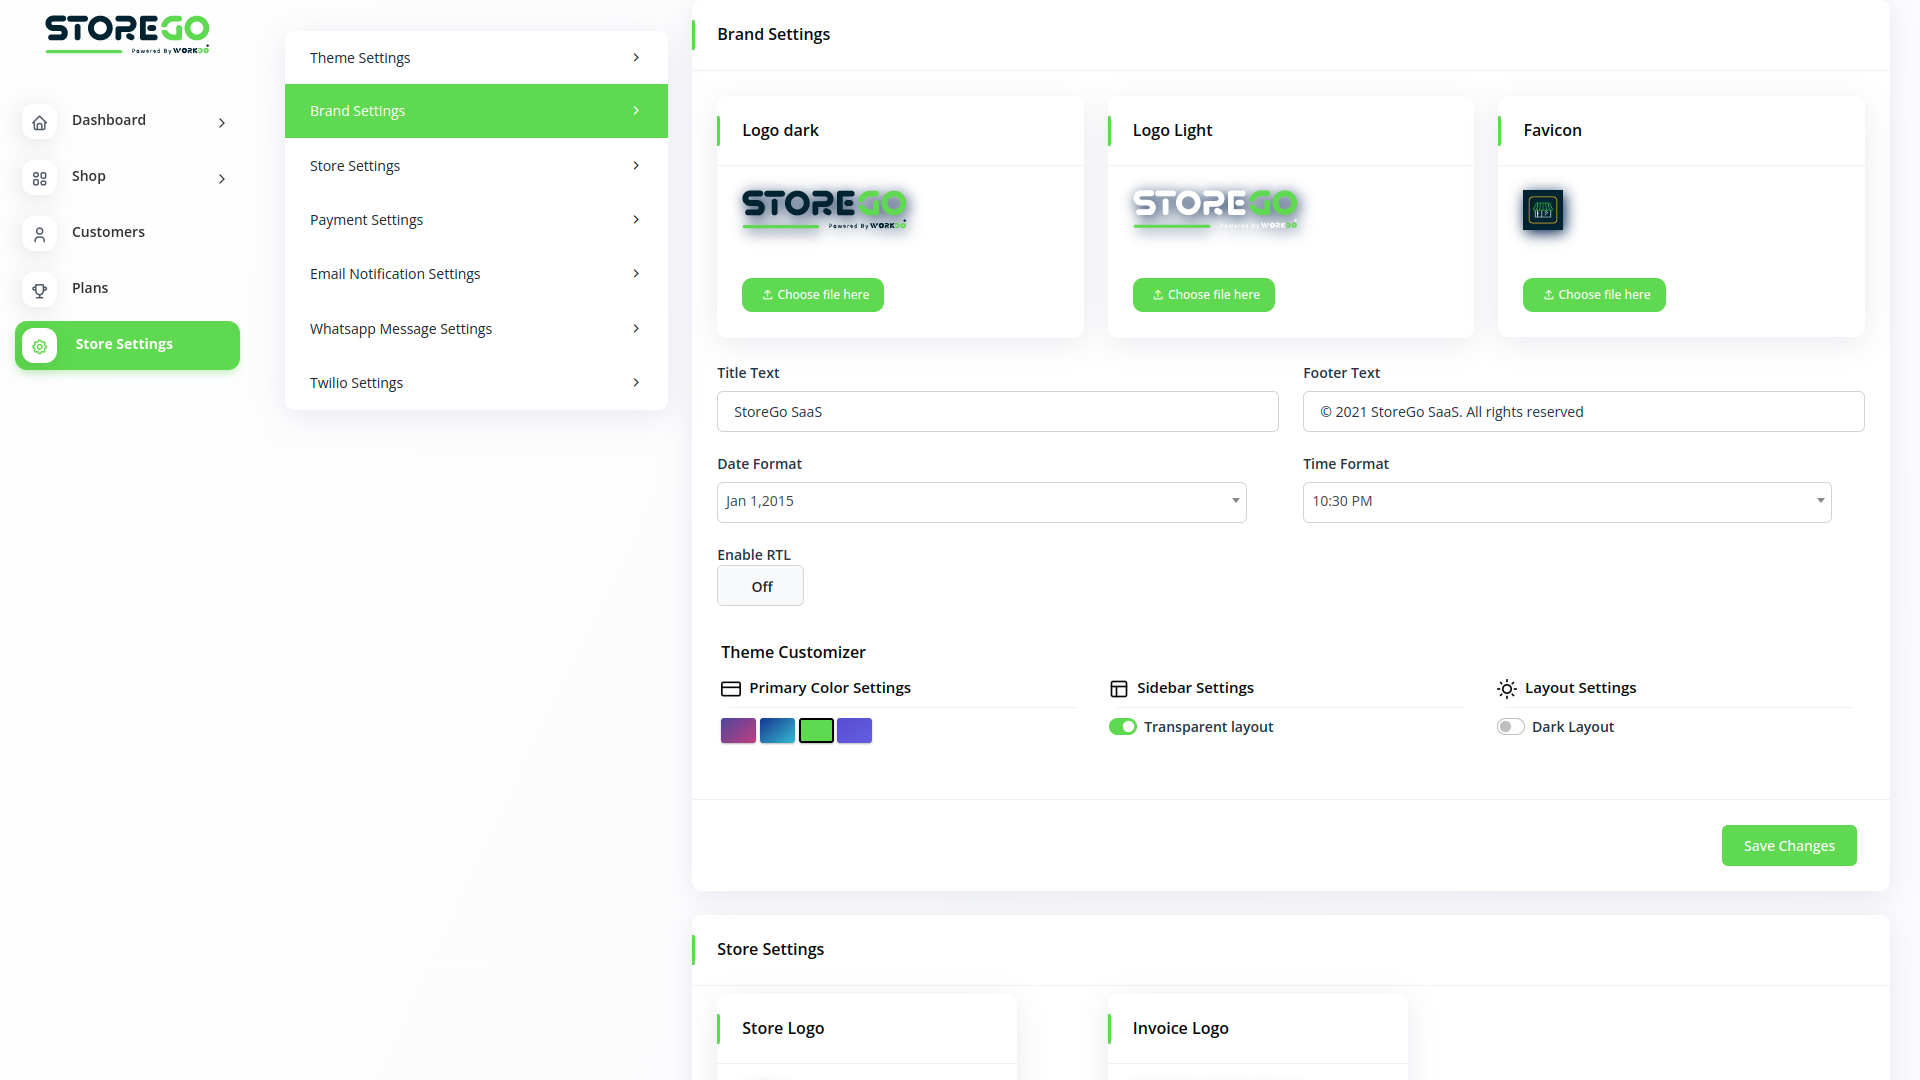Viewport: 1920px width, 1080px height.
Task: Click the Shop grid icon
Action: point(39,178)
